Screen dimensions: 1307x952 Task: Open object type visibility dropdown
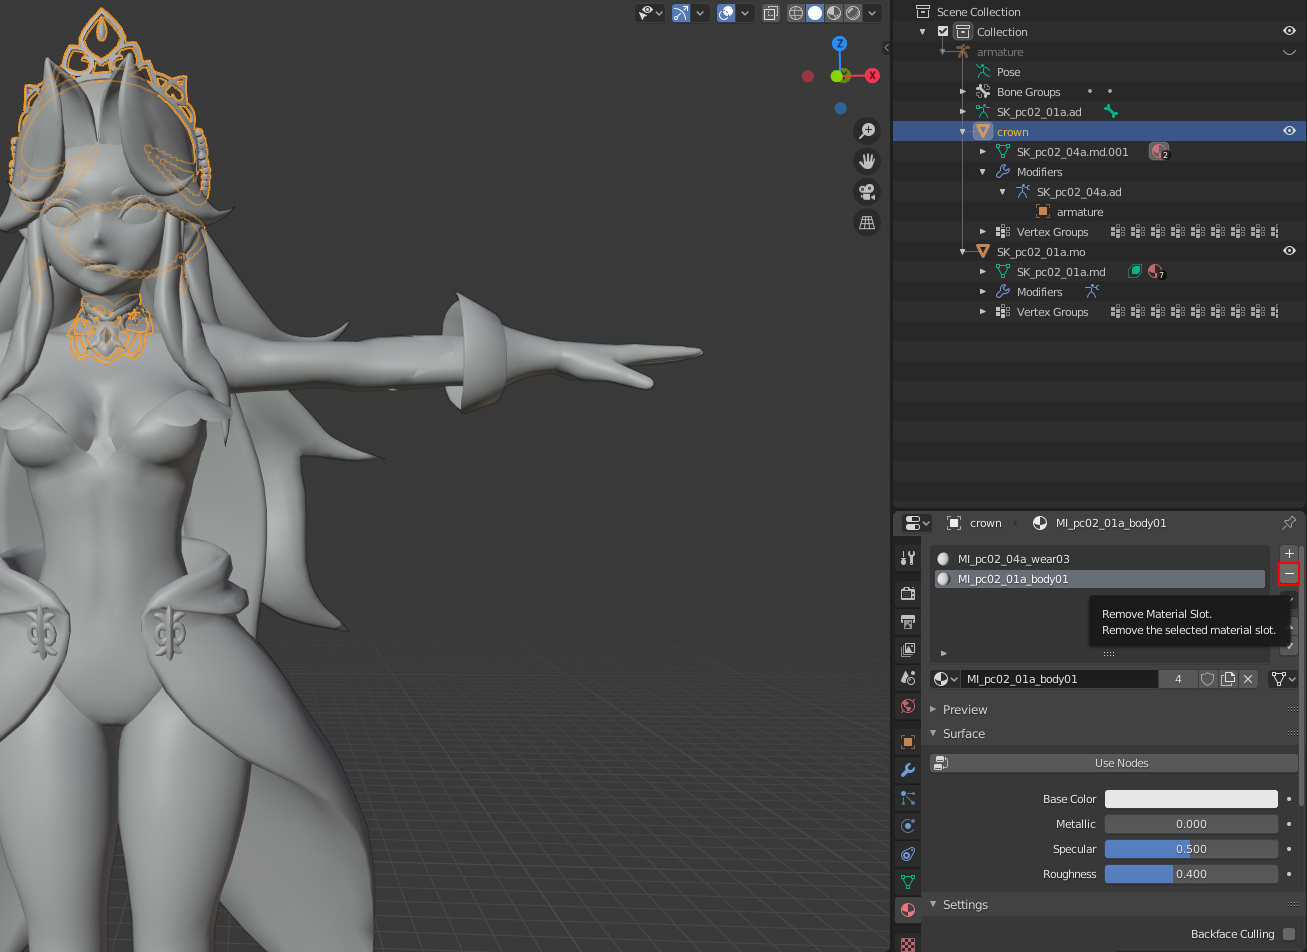click(x=652, y=13)
